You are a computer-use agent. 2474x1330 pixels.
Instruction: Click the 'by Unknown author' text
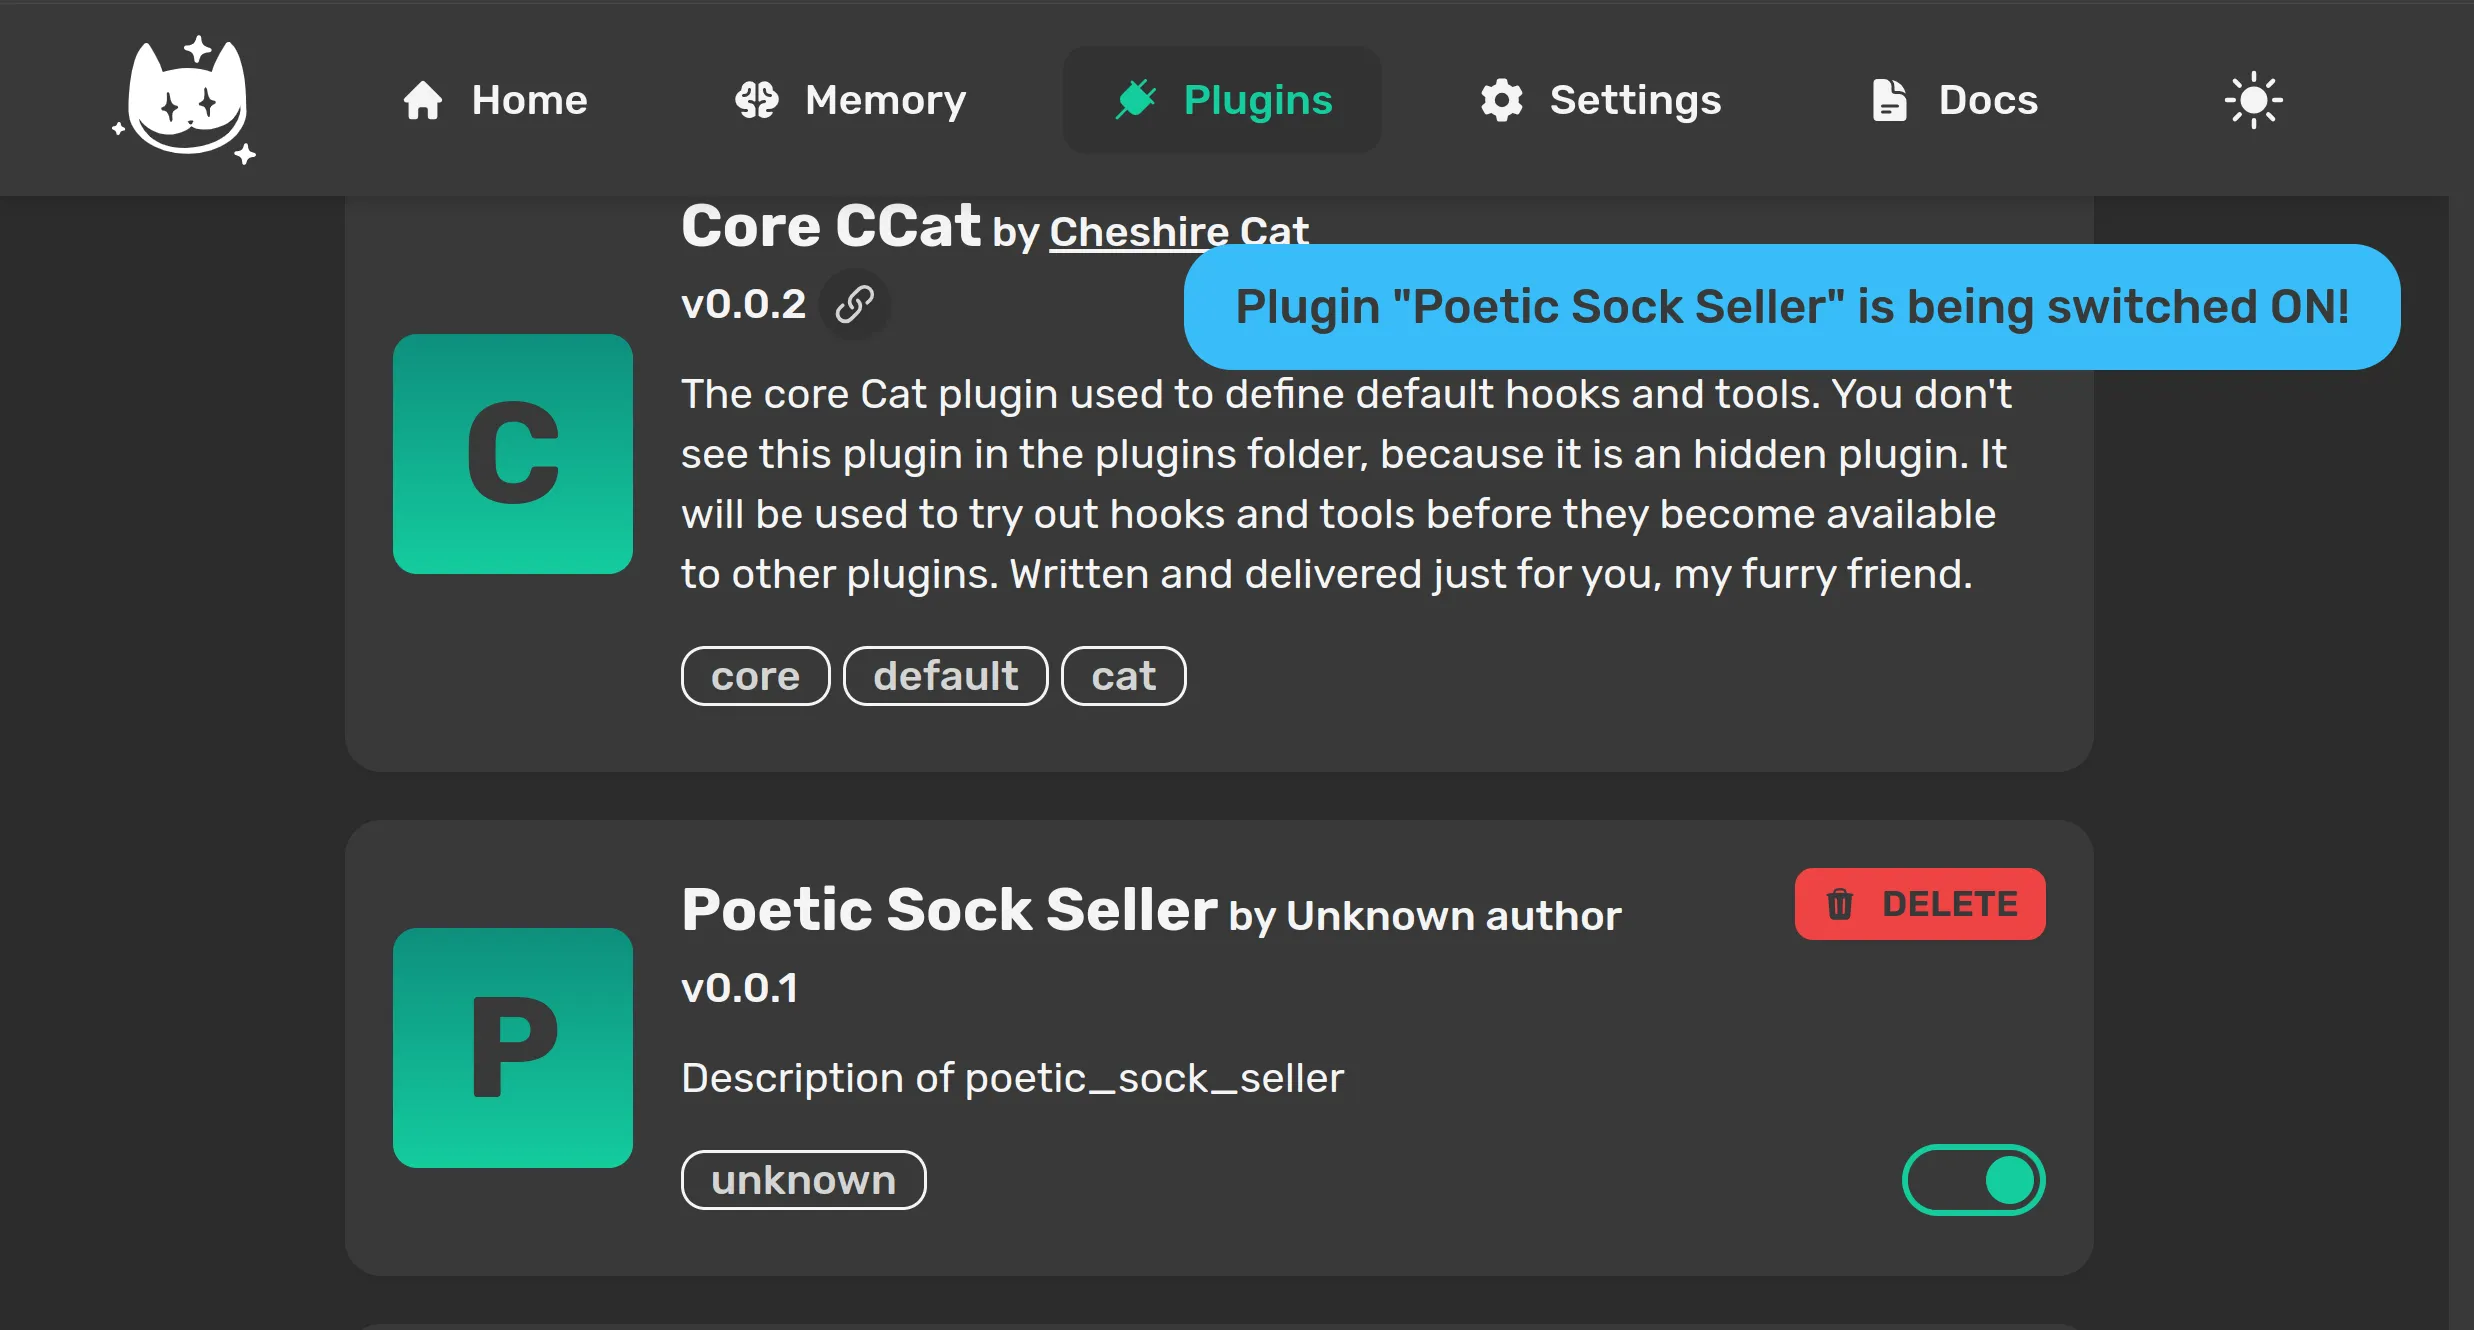[1425, 916]
